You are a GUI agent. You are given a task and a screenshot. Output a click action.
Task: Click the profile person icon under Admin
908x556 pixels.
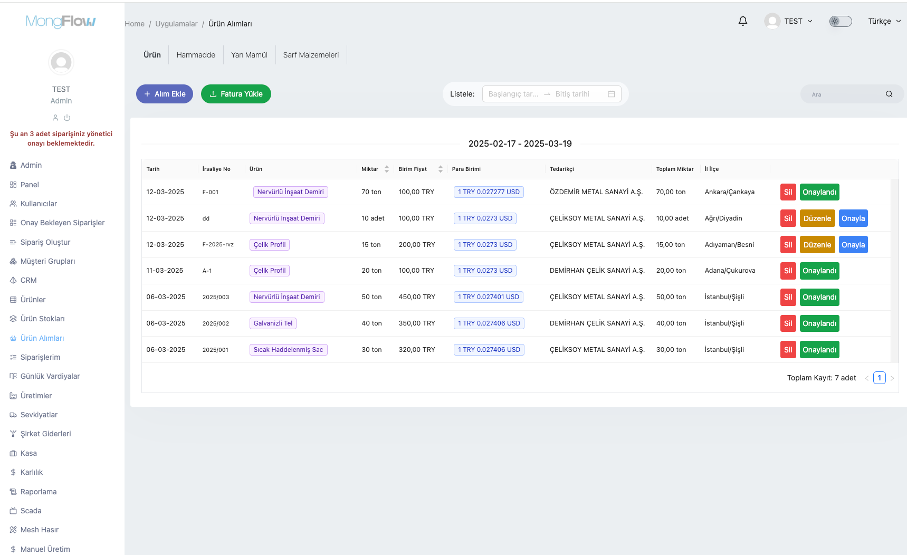(x=56, y=118)
